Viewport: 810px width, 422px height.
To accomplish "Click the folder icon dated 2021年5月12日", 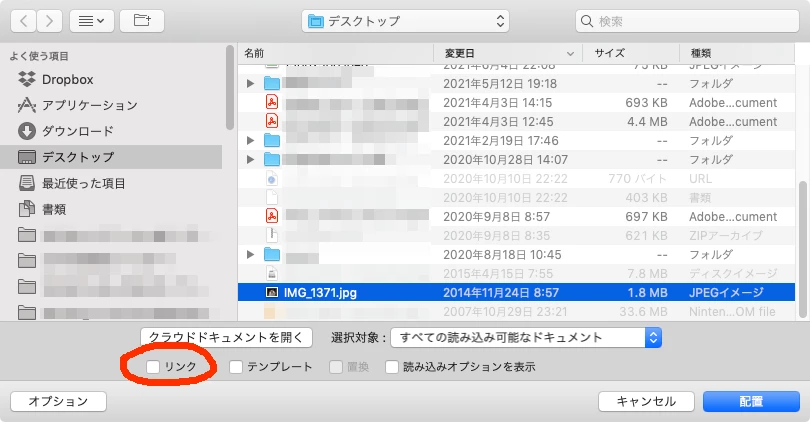I will (272, 84).
